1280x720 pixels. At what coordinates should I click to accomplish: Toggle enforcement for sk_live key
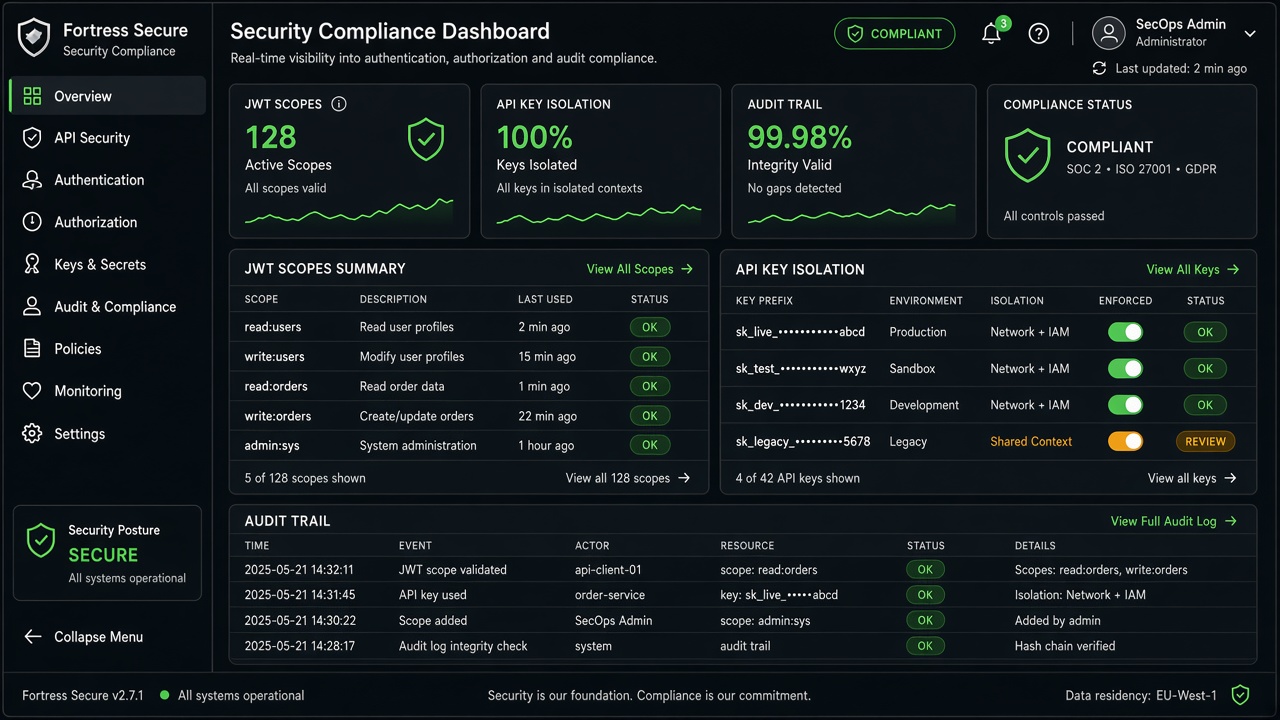click(1125, 332)
